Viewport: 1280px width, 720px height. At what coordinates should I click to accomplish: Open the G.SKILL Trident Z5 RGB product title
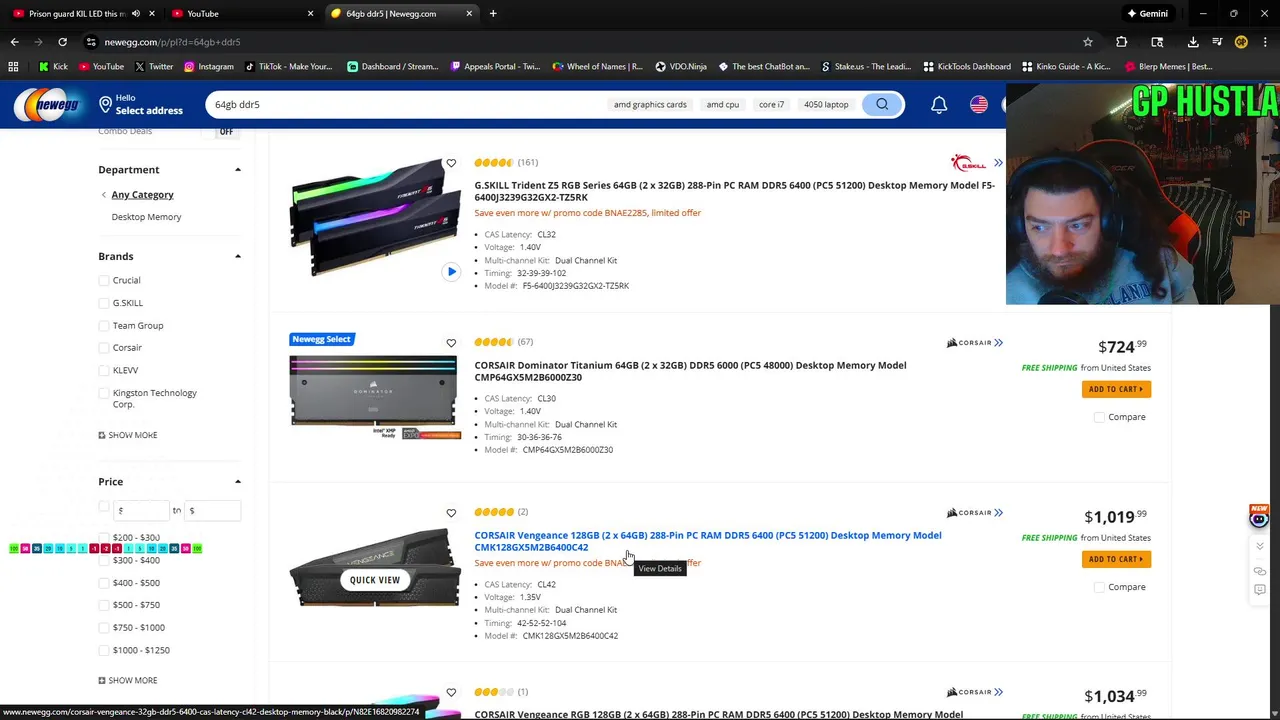tap(734, 192)
